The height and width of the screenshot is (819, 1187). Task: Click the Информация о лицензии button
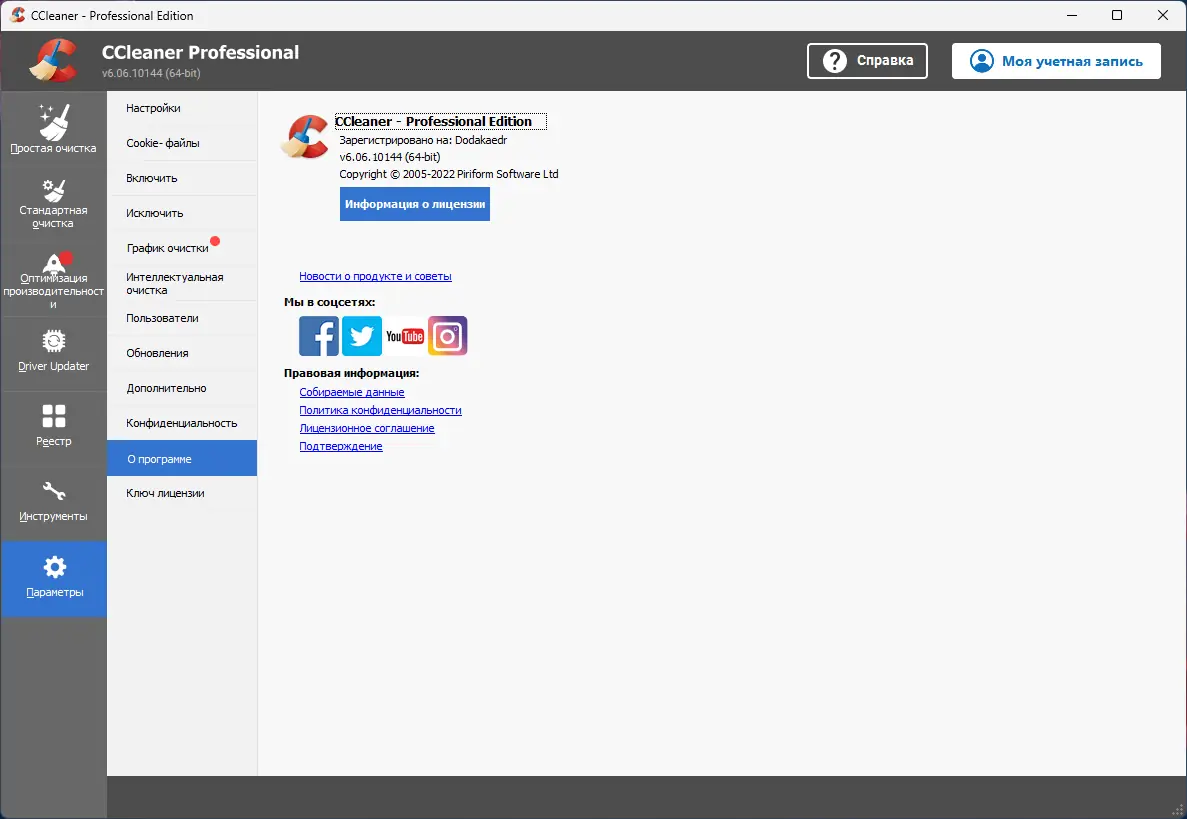[x=415, y=204]
